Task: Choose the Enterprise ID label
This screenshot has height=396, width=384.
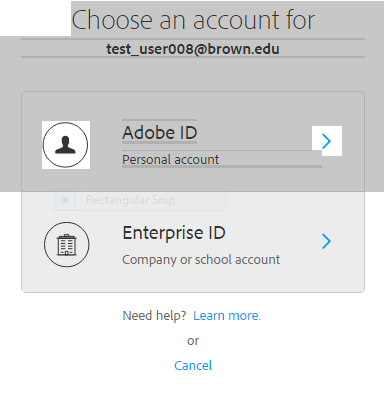Action: (x=174, y=232)
